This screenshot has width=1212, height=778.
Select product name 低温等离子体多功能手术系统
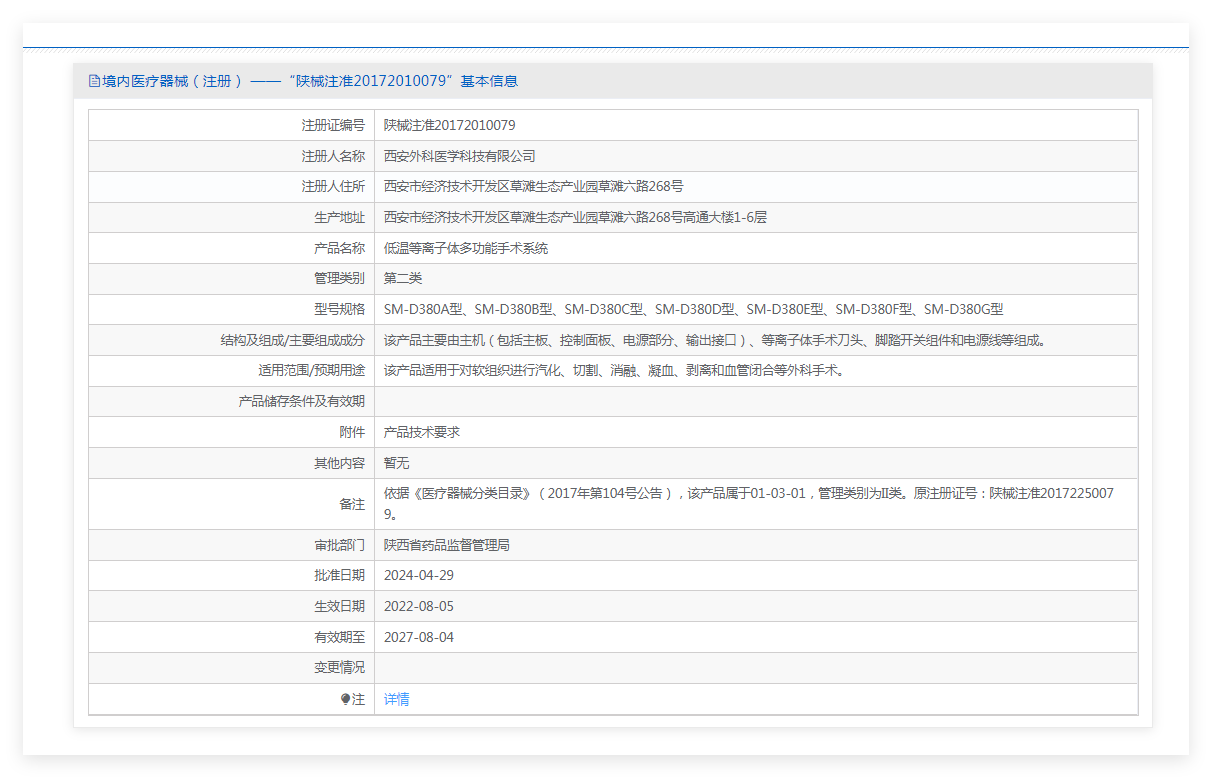coord(465,248)
